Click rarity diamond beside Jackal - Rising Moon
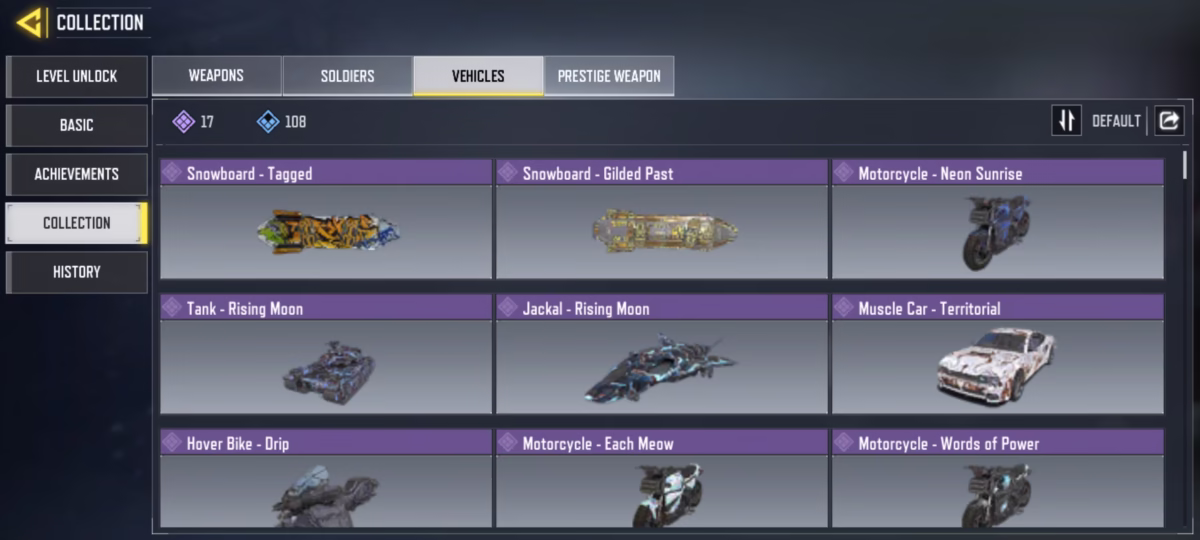Viewport: 1200px width, 540px height. coord(508,308)
